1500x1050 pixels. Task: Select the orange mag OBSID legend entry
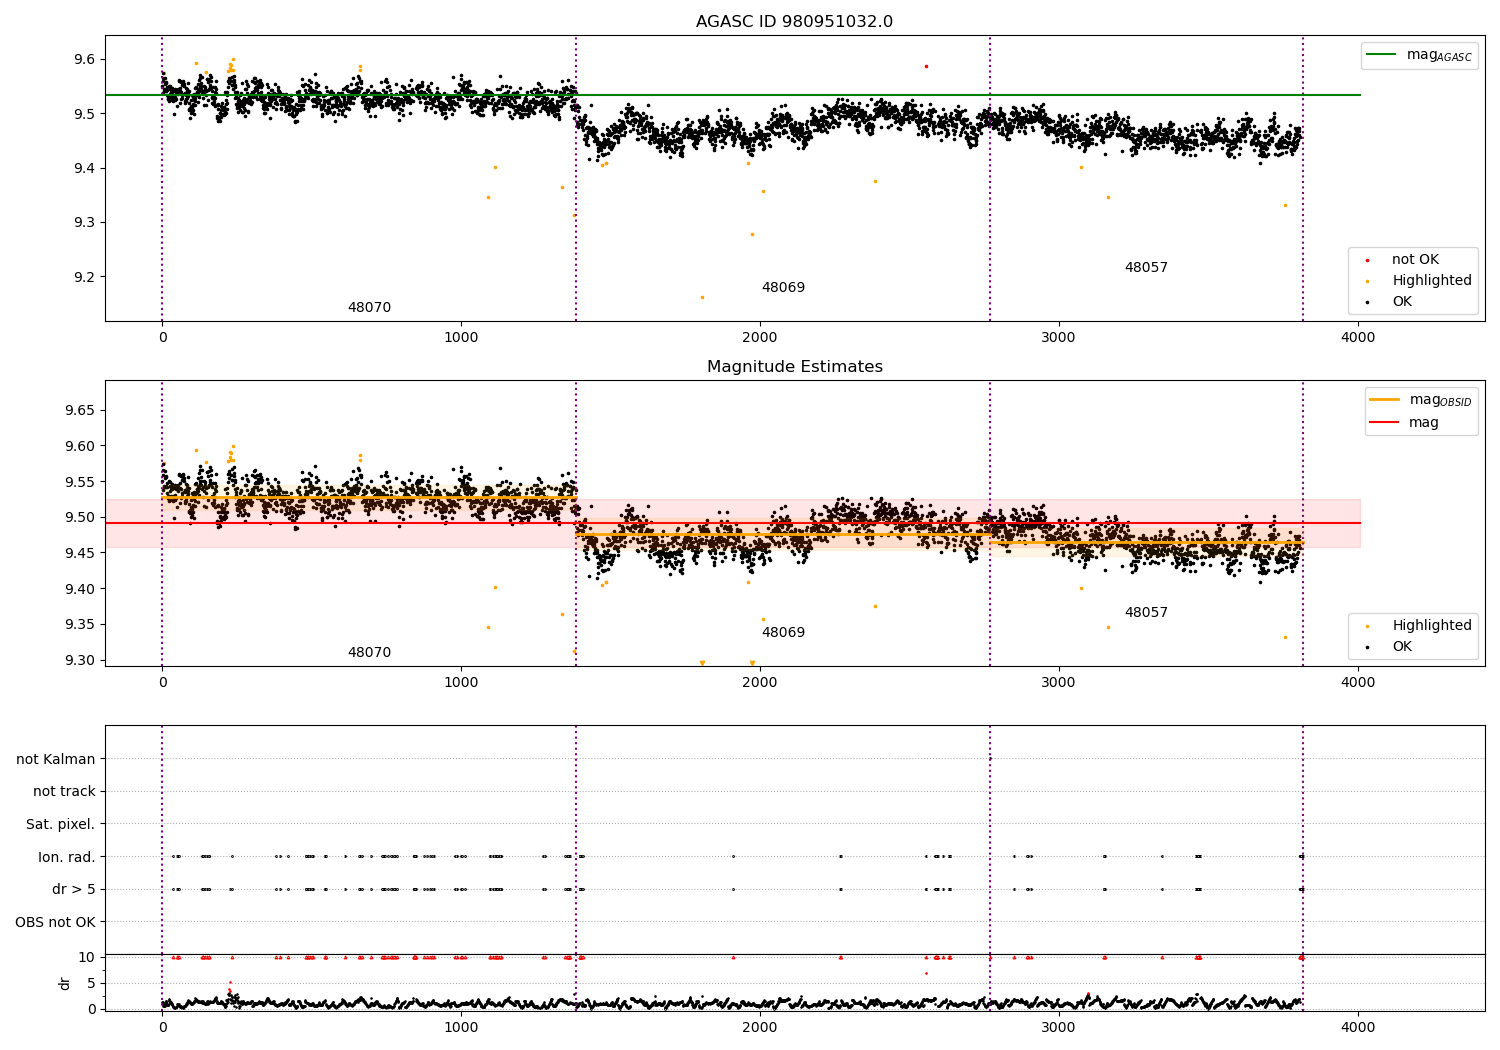(1420, 400)
